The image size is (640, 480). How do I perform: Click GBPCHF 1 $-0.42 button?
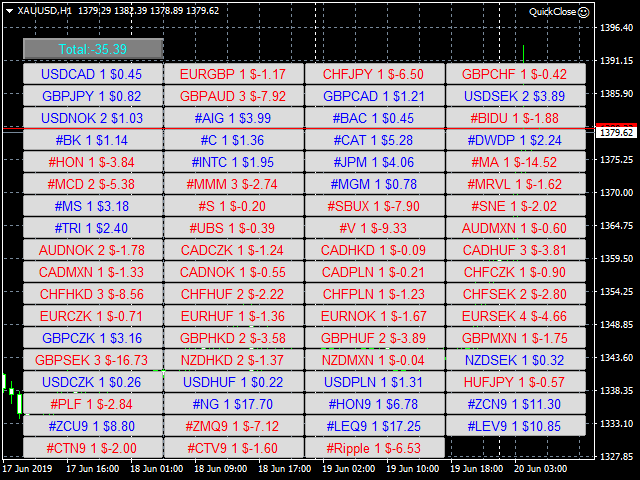coord(516,74)
